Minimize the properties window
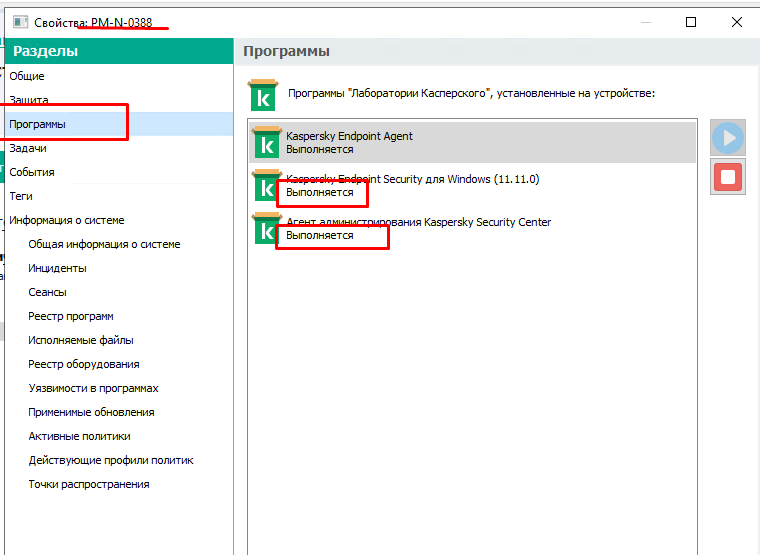This screenshot has width=760, height=555. click(646, 22)
